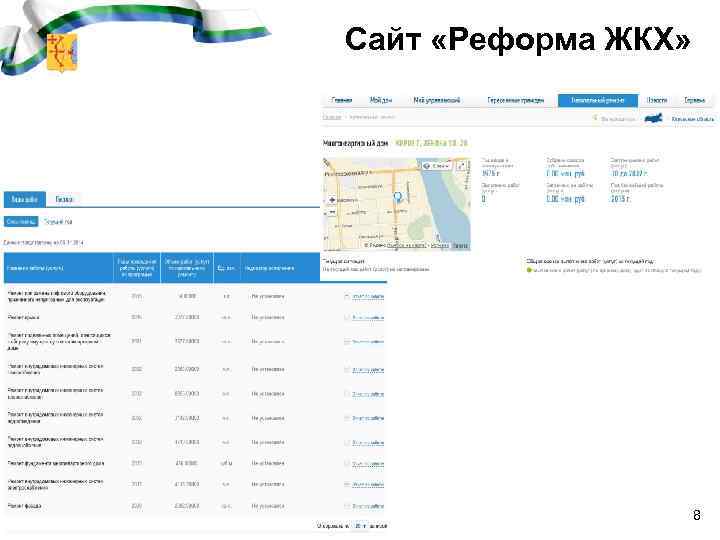
Task: Click the Ремонт фасада row title
Action: tap(24, 506)
